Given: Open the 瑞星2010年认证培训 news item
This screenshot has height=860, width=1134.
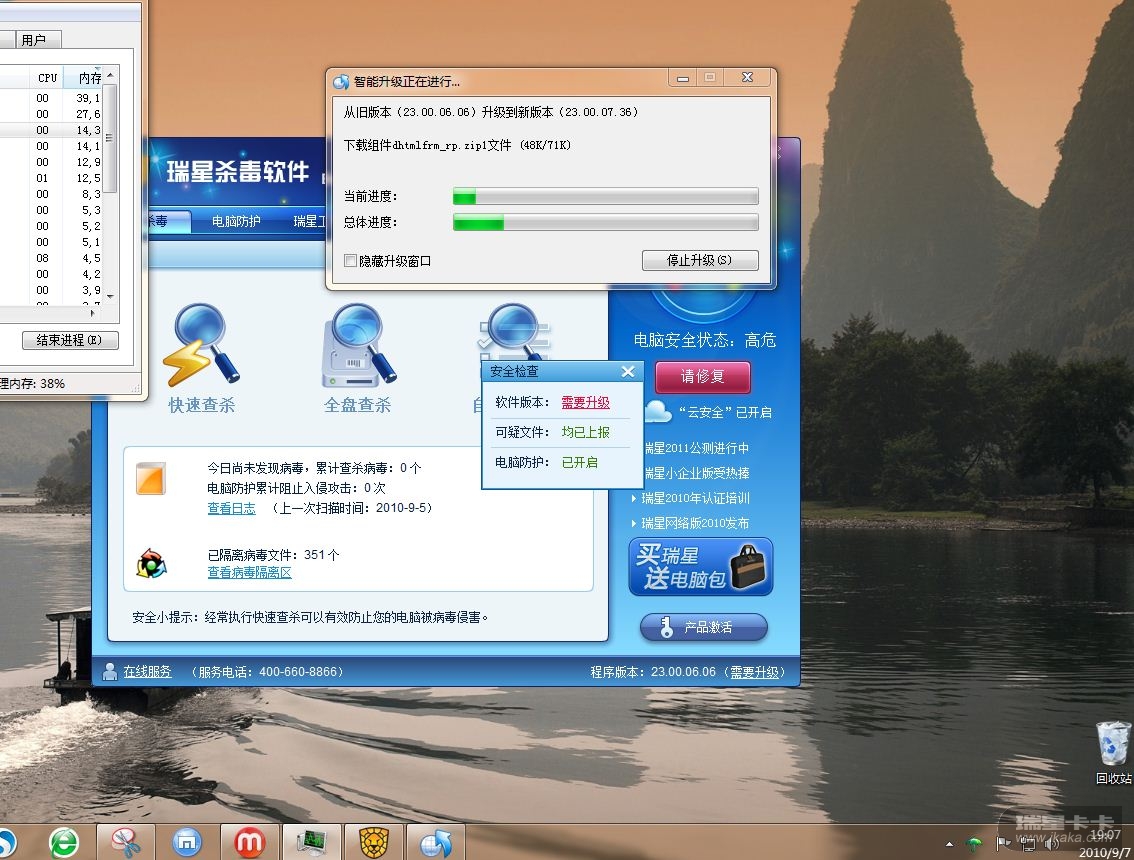Looking at the screenshot, I should point(695,498).
